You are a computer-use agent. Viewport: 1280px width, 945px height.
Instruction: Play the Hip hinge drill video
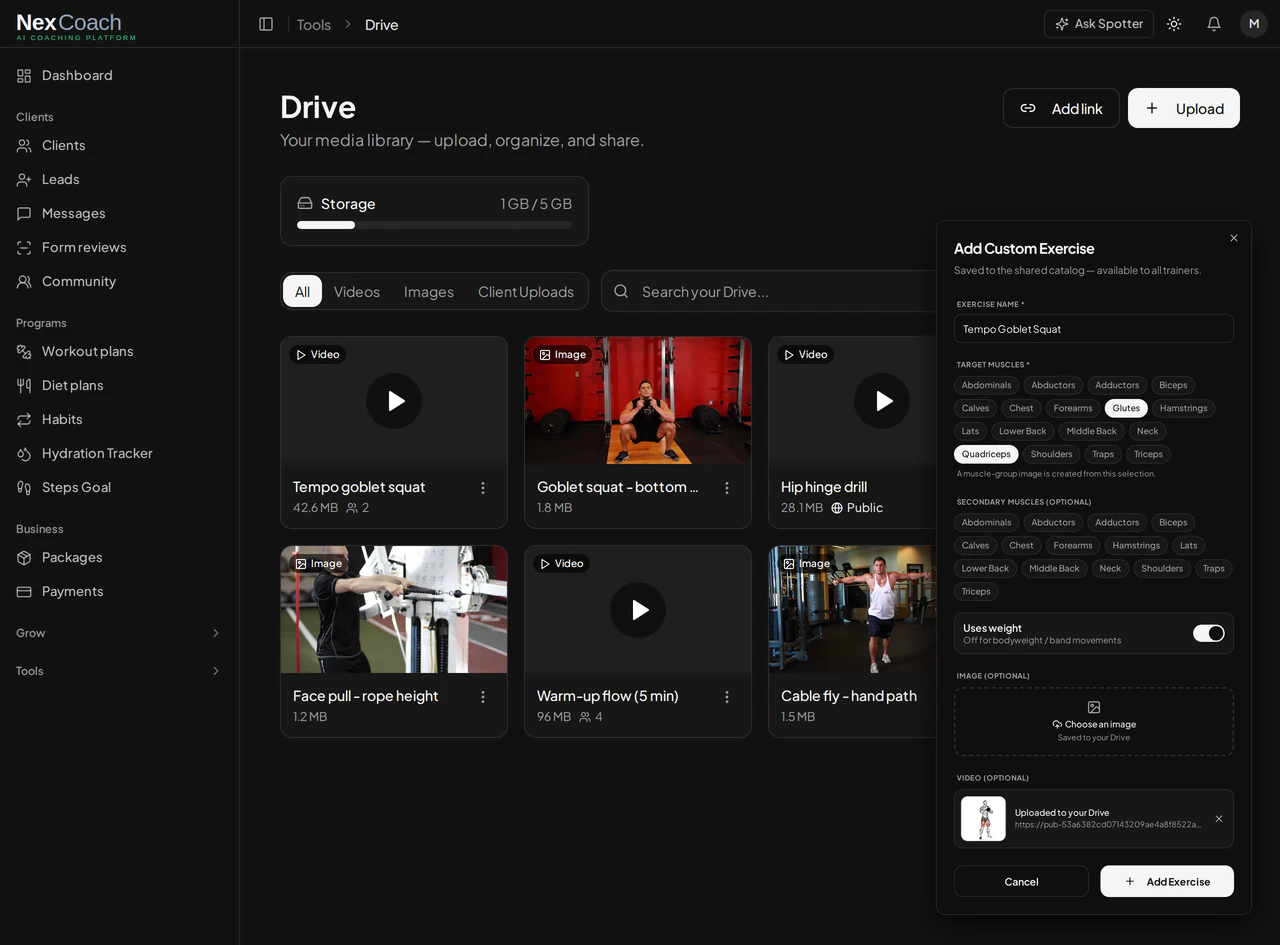(882, 401)
